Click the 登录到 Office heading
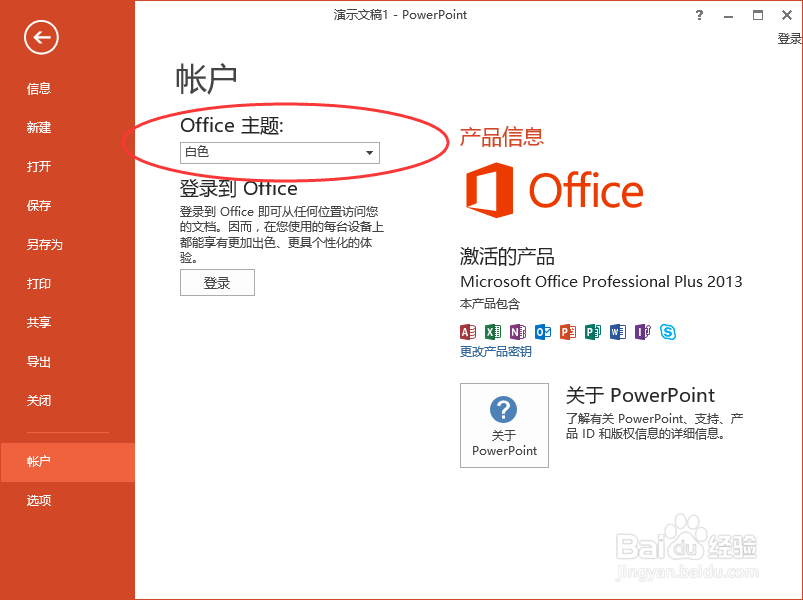This screenshot has width=803, height=600. [239, 188]
